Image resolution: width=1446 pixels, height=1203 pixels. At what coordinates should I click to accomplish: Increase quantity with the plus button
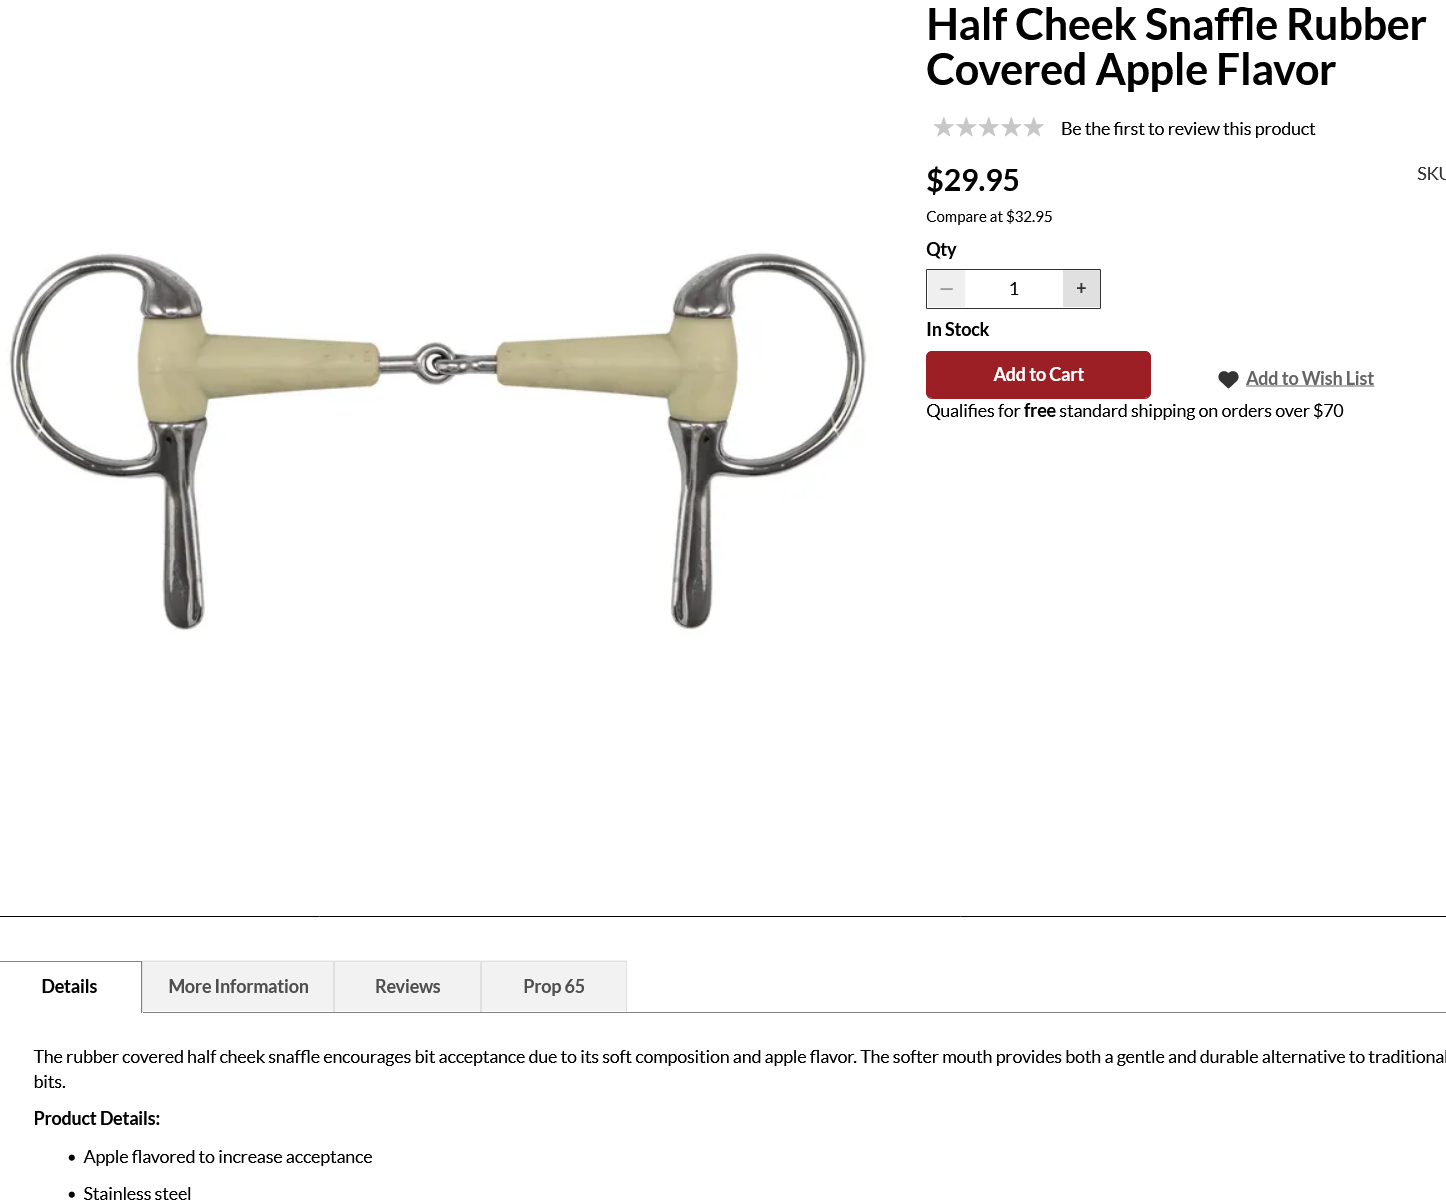click(x=1081, y=289)
